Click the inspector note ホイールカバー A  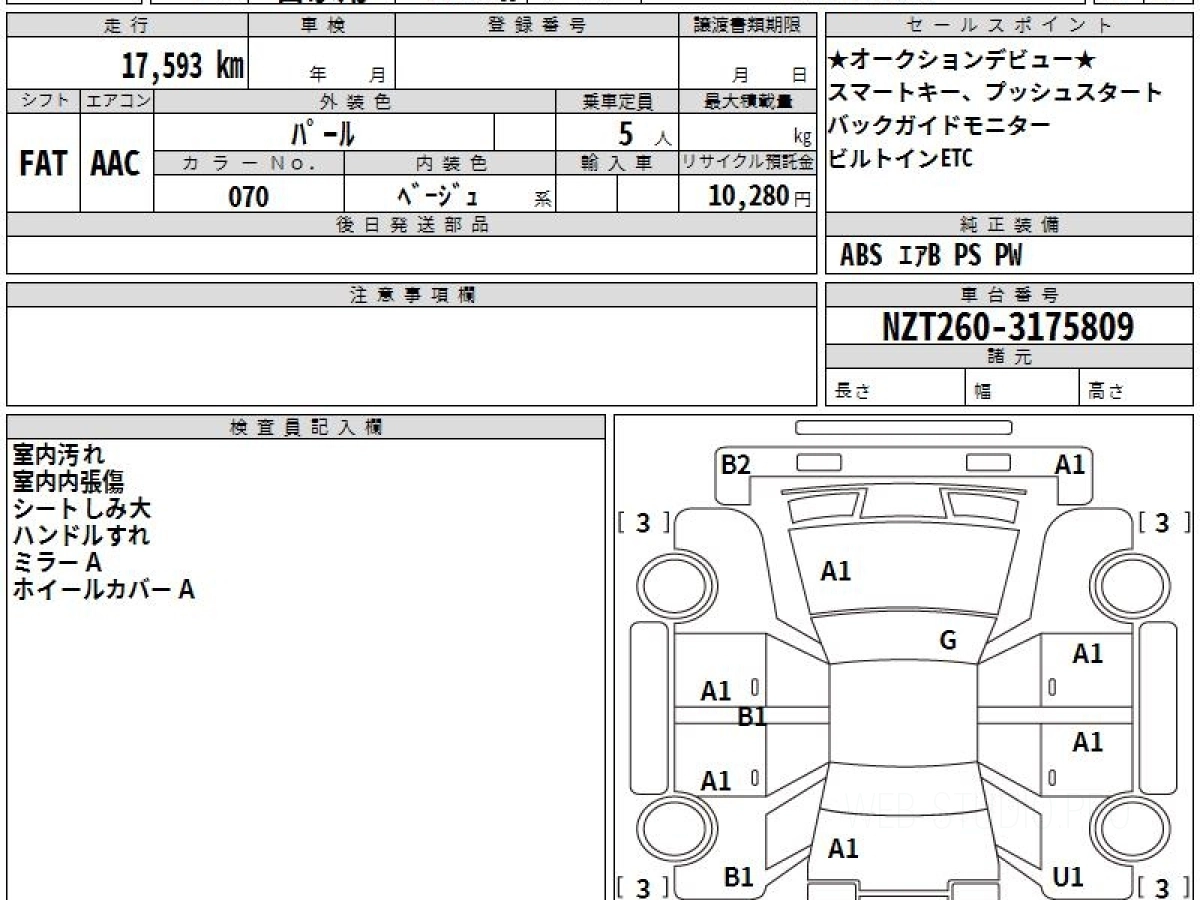click(x=103, y=590)
